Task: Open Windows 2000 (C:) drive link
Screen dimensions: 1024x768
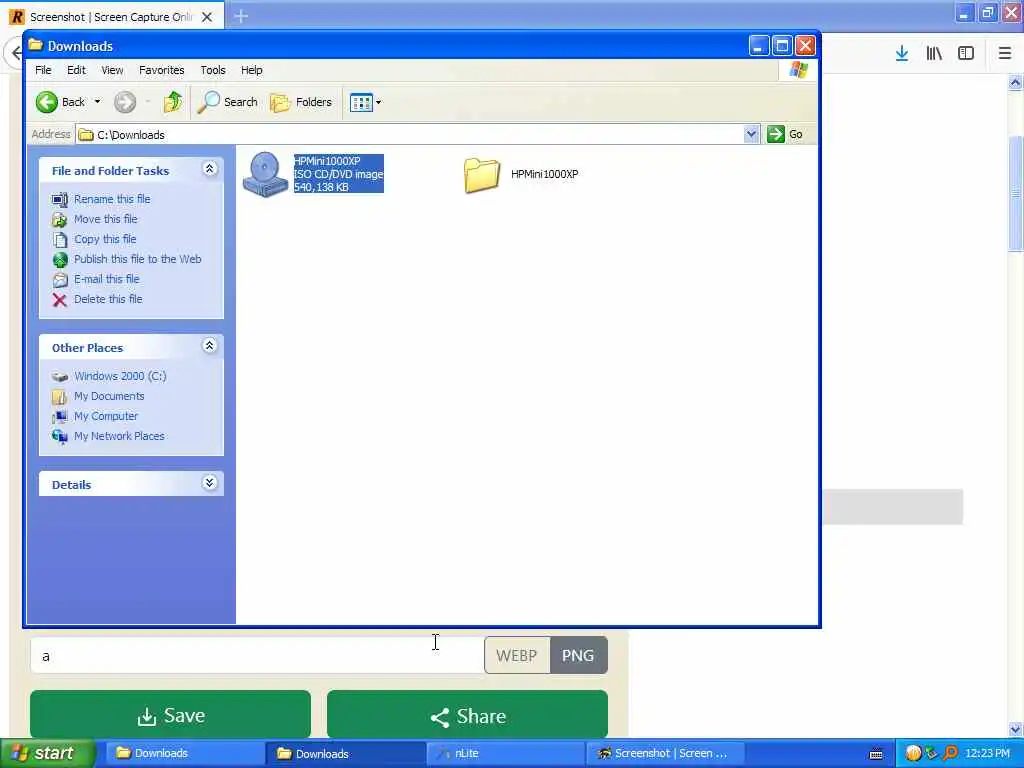Action: [x=120, y=376]
